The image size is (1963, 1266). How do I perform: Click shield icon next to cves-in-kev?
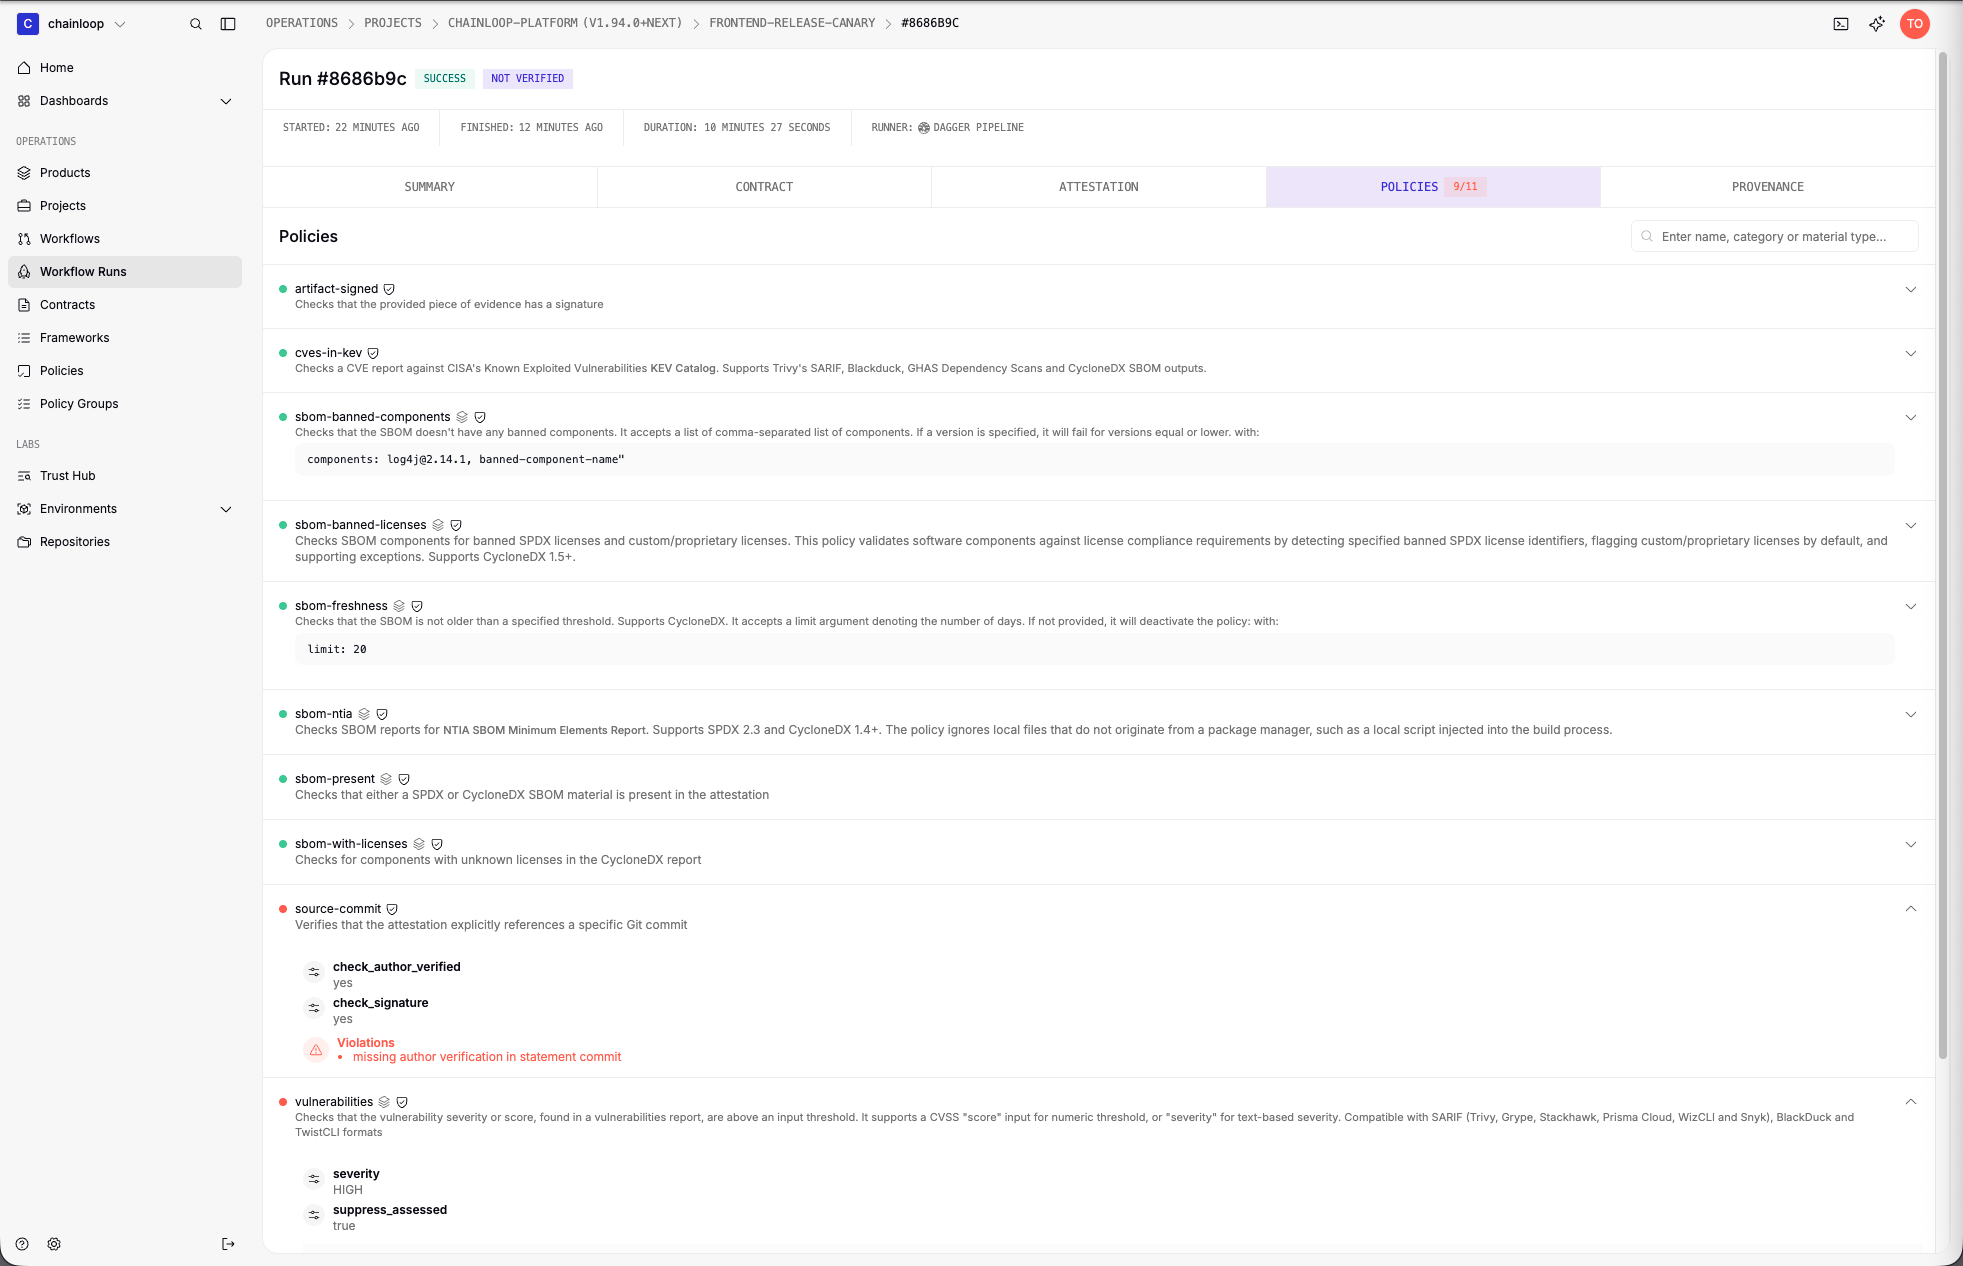coord(373,353)
